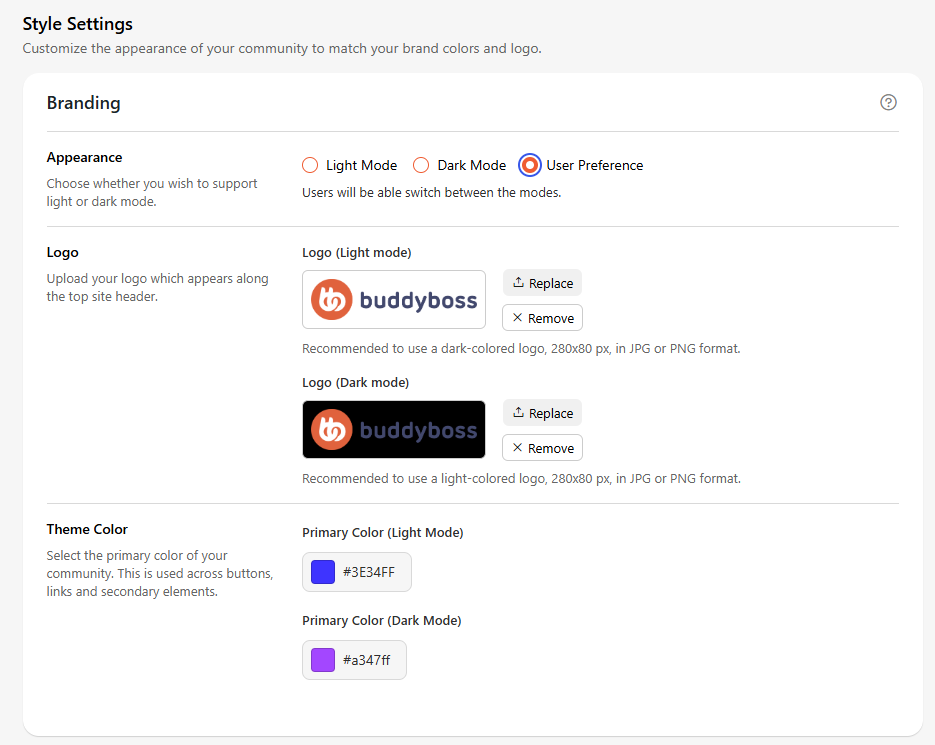Click the dark mode logo preview thumbnail
This screenshot has width=935, height=745.
(394, 429)
